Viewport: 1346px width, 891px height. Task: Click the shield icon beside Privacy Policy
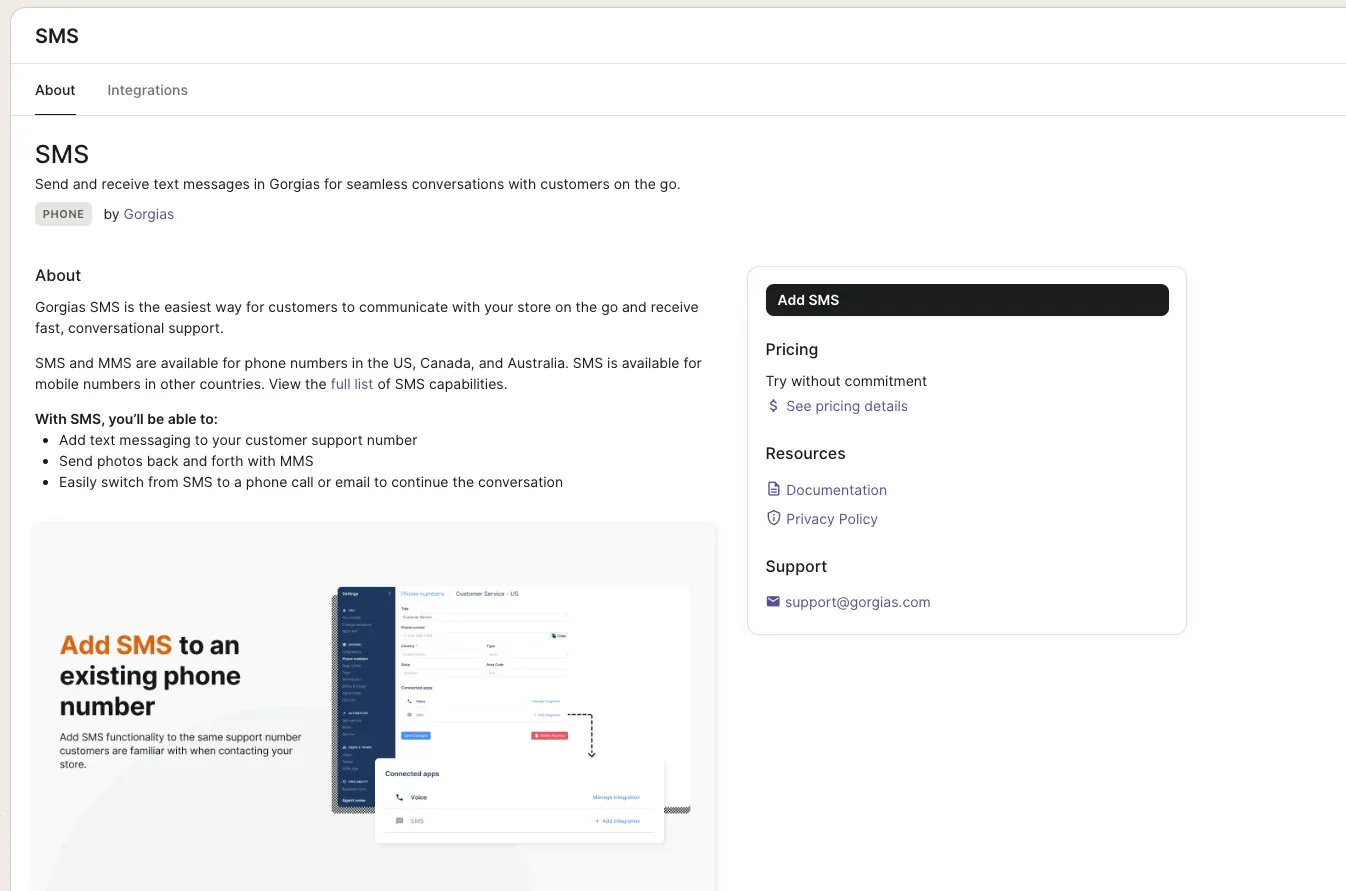773,518
